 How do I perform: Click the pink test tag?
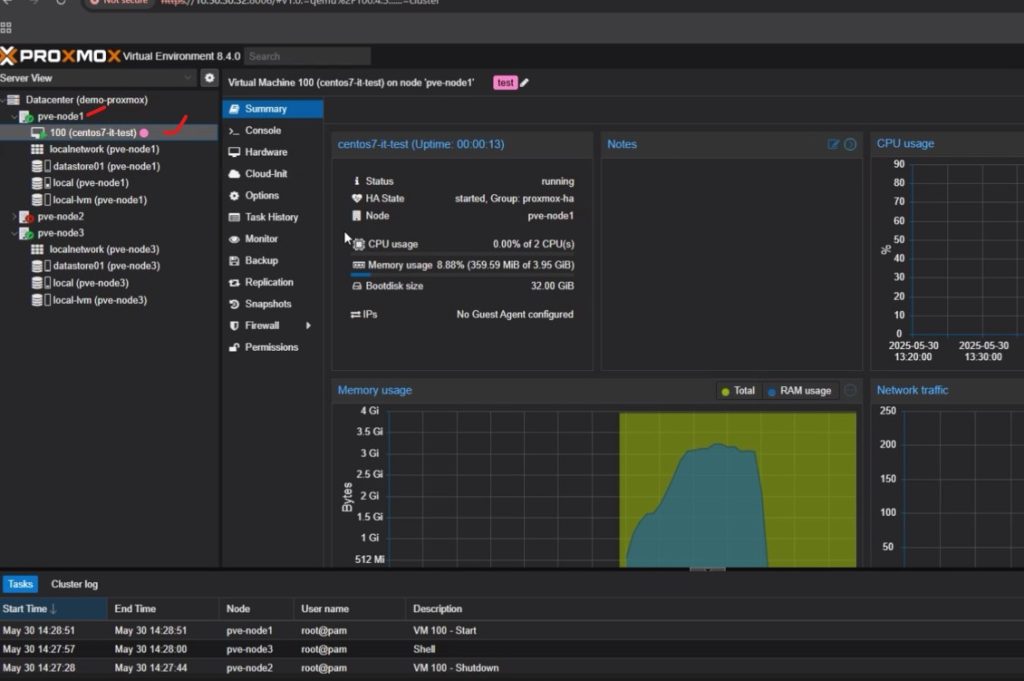point(505,83)
